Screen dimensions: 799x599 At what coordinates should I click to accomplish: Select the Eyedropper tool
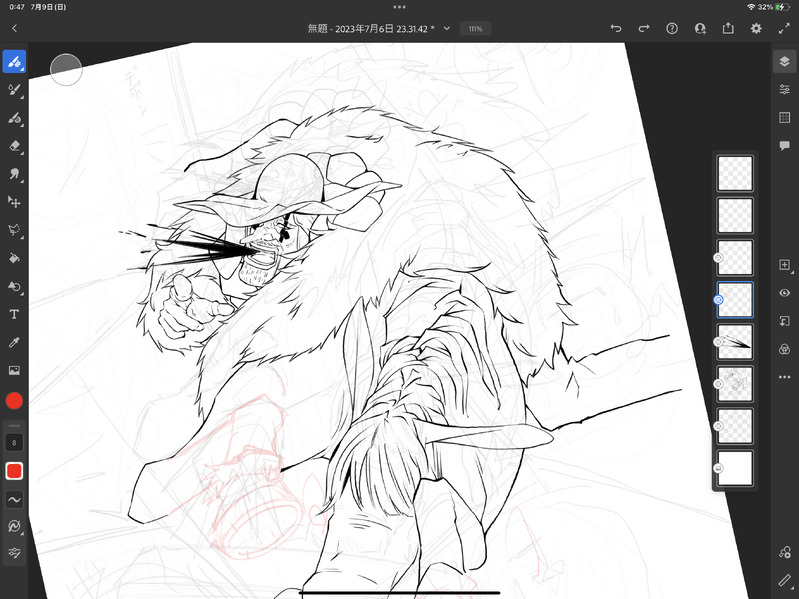(x=14, y=342)
